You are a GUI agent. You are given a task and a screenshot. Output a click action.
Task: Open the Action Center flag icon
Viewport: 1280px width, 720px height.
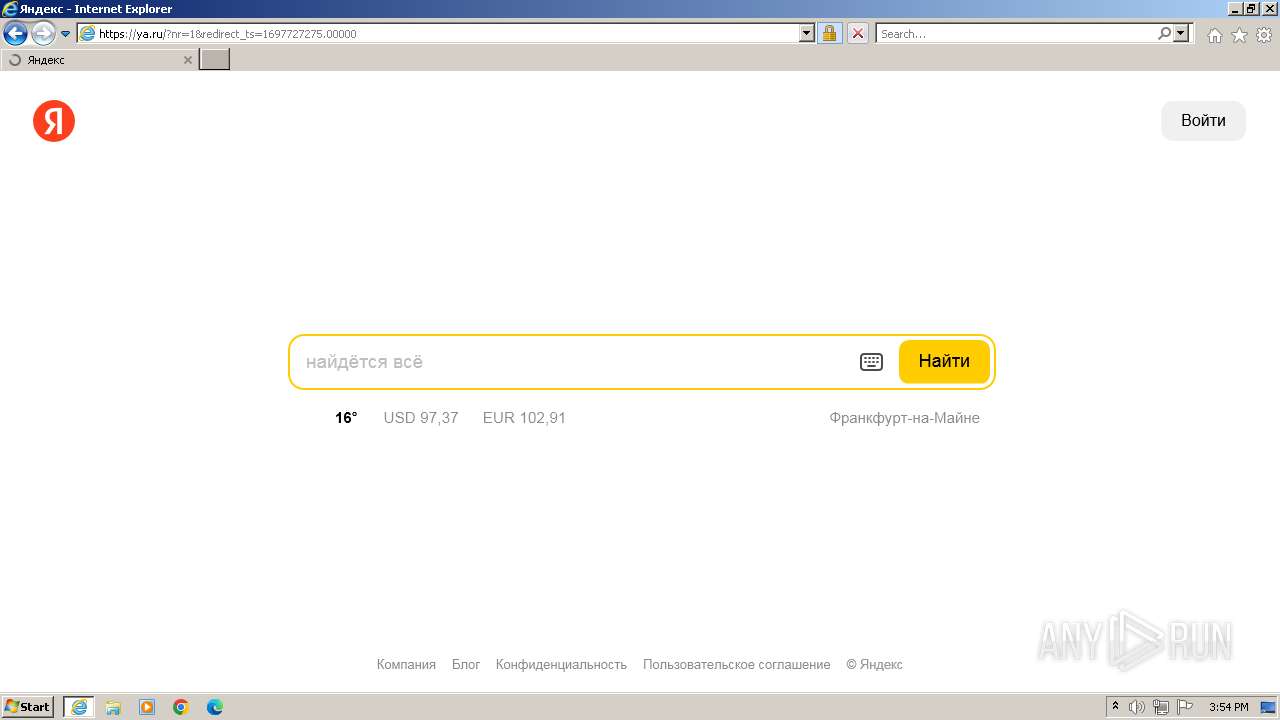click(1185, 707)
